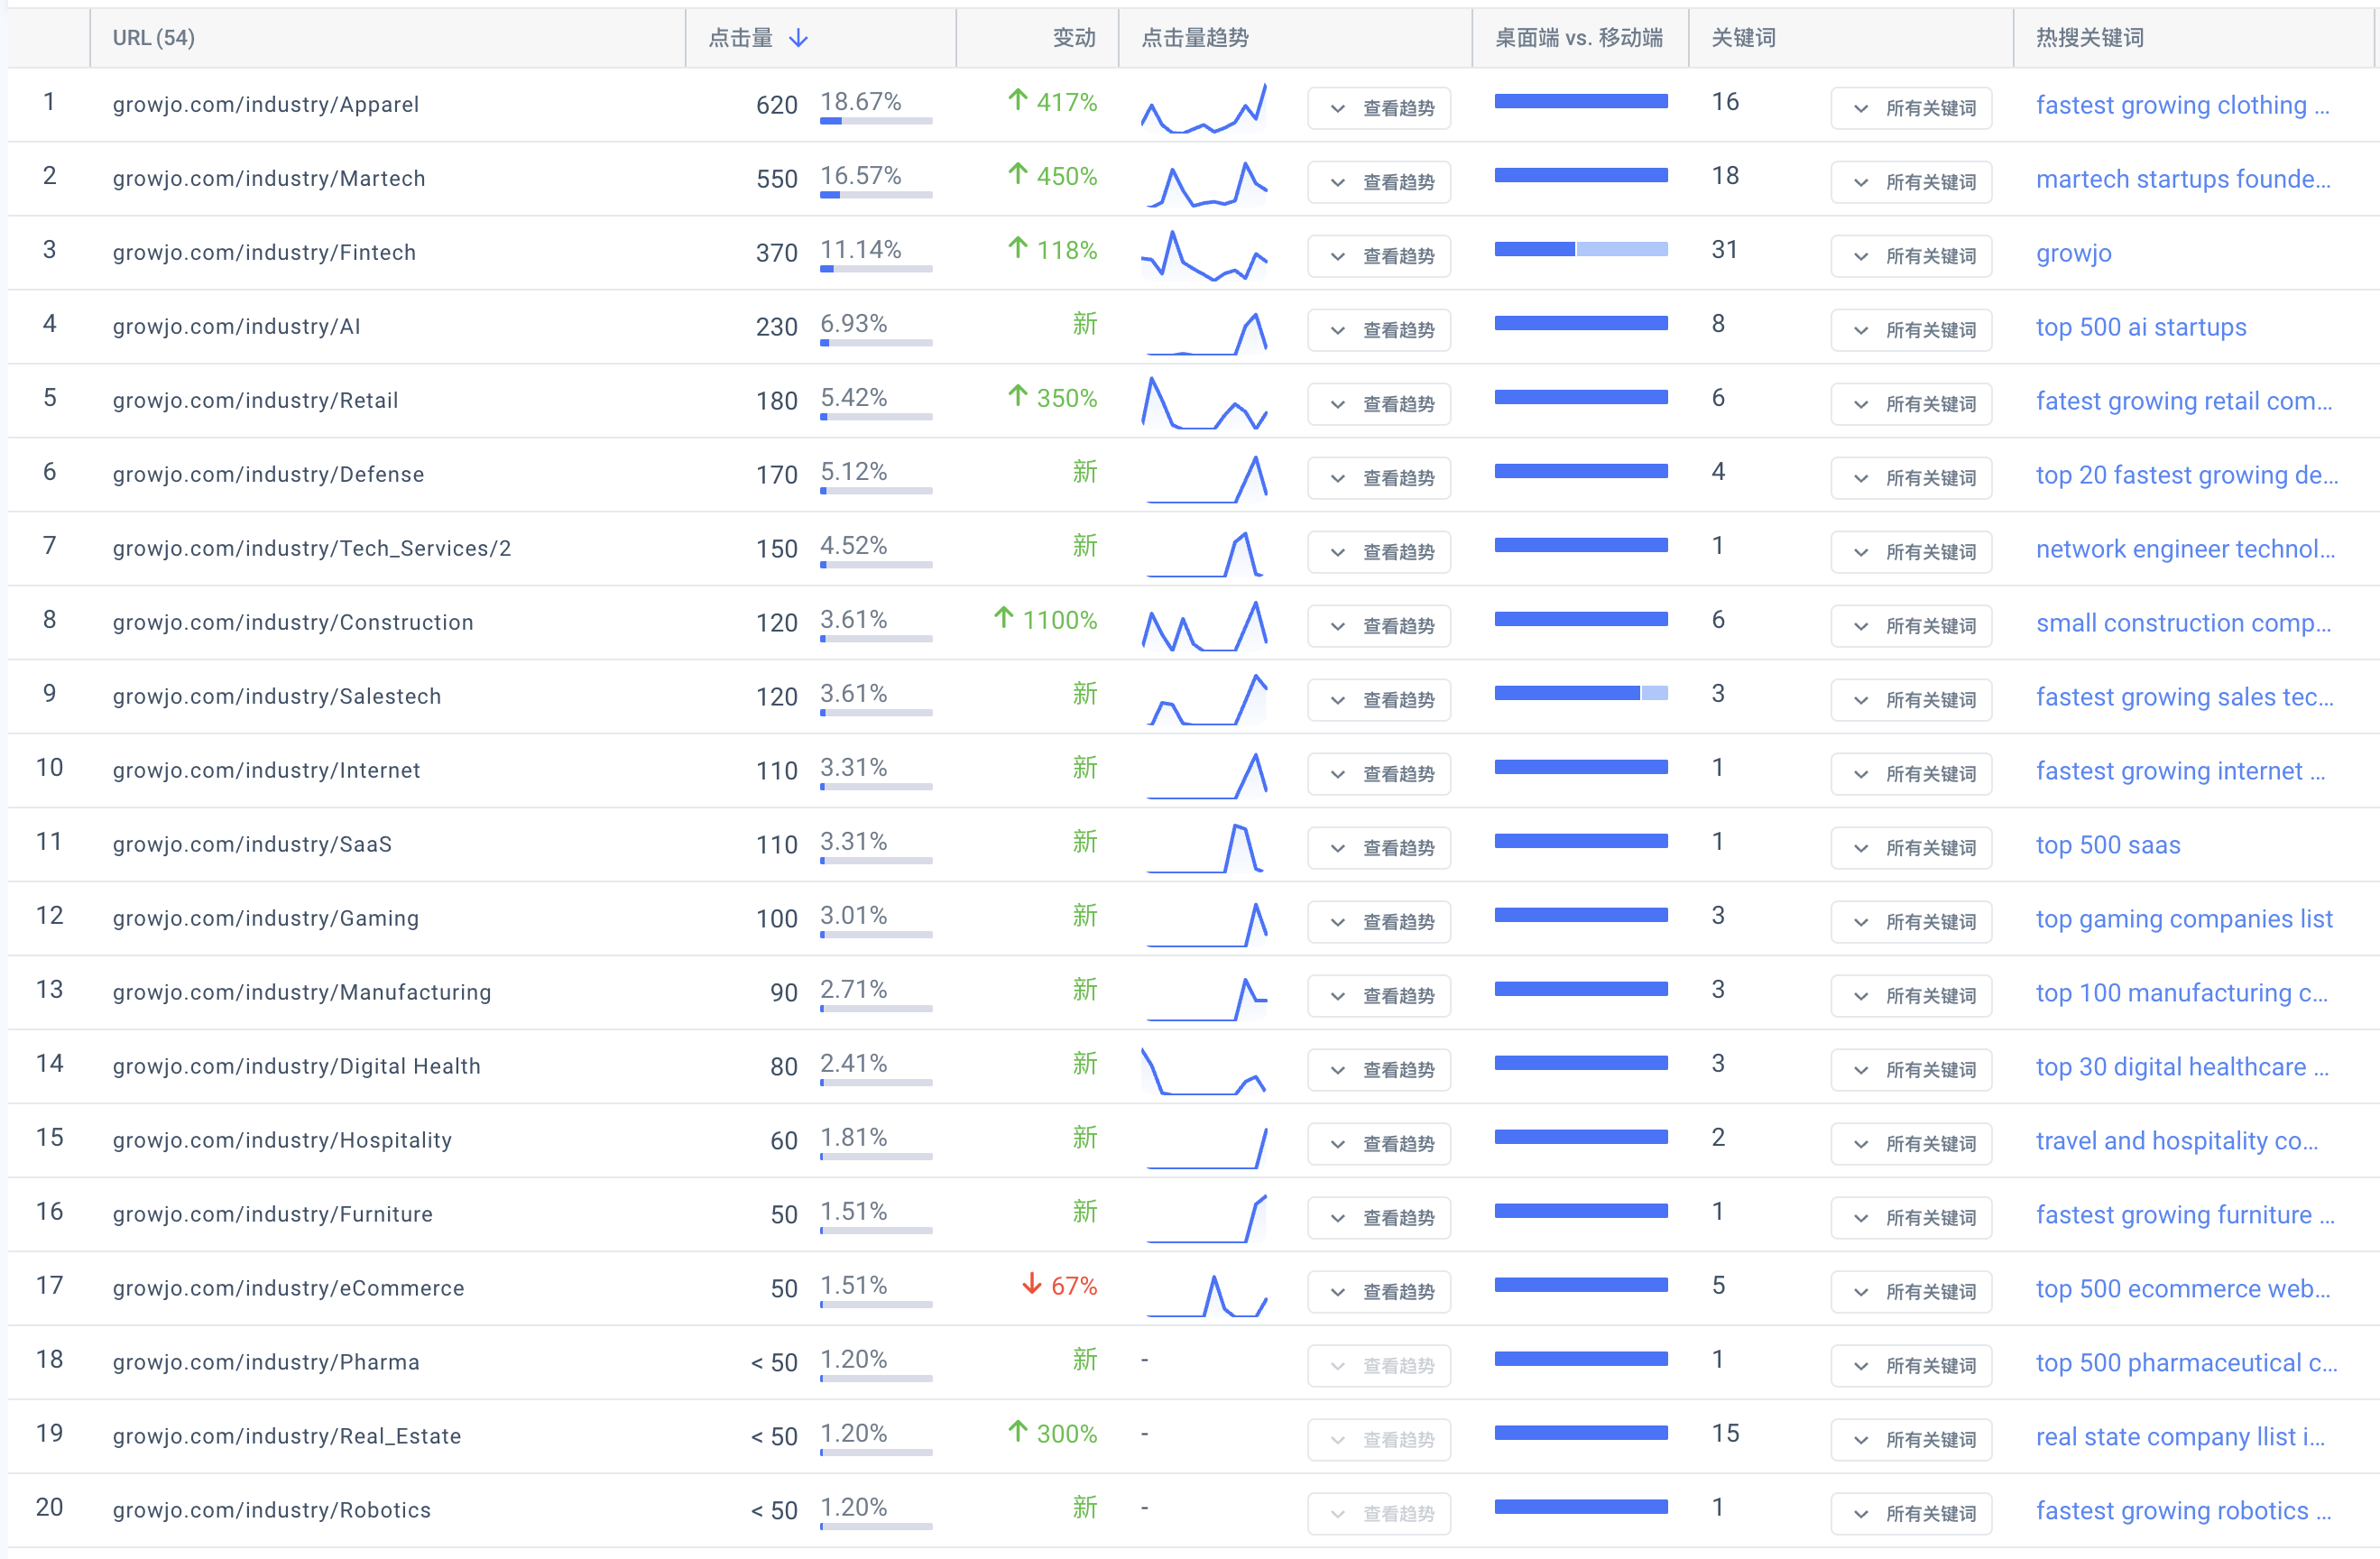Click the 18.67% share bar for Apparel
This screenshot has height=1559, width=2380.
point(876,120)
